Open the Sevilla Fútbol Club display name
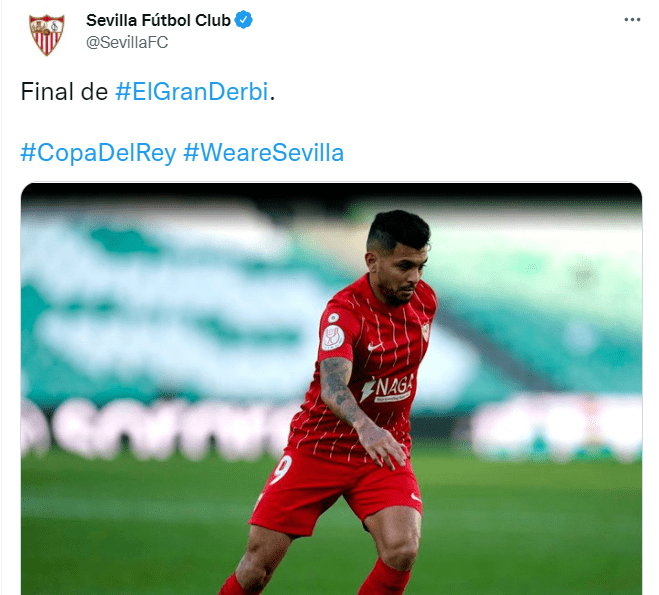The height and width of the screenshot is (595, 659). (x=158, y=20)
